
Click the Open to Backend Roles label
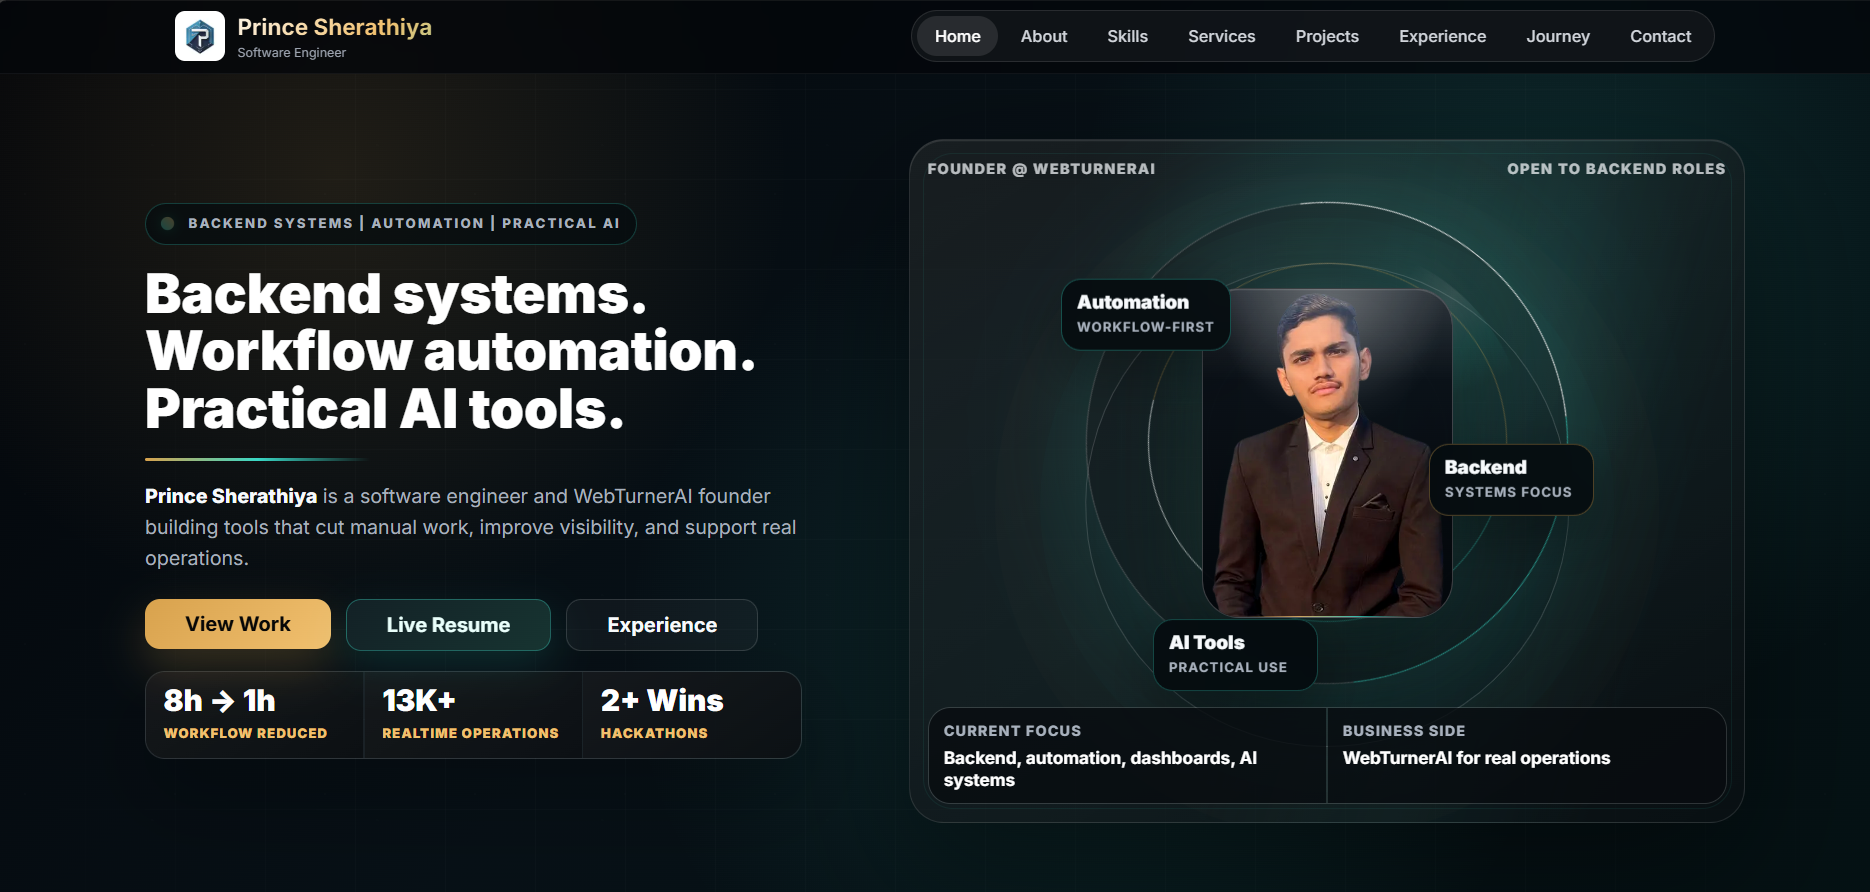coord(1616,169)
